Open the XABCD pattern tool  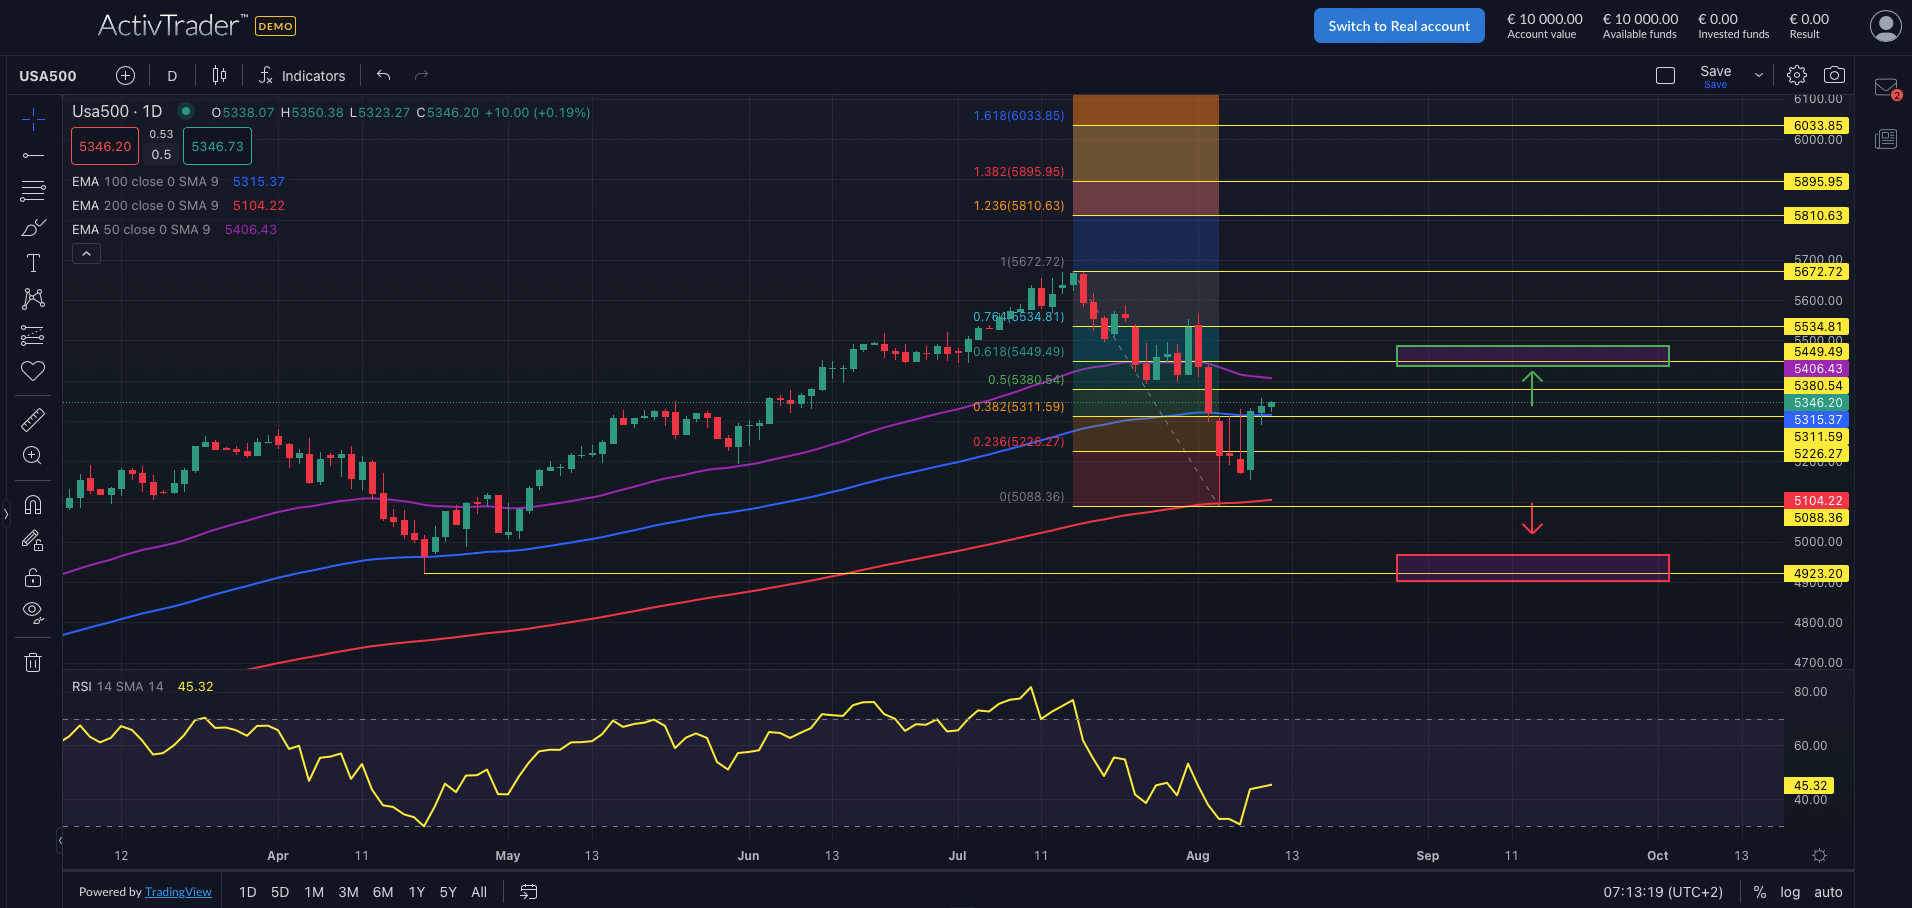(33, 299)
